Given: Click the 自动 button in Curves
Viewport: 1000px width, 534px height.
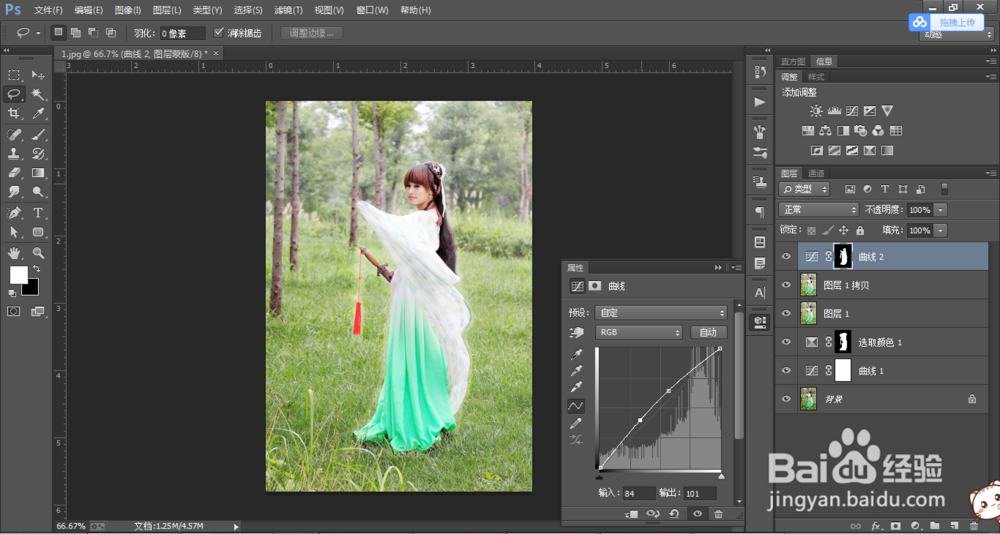Looking at the screenshot, I should click(709, 332).
